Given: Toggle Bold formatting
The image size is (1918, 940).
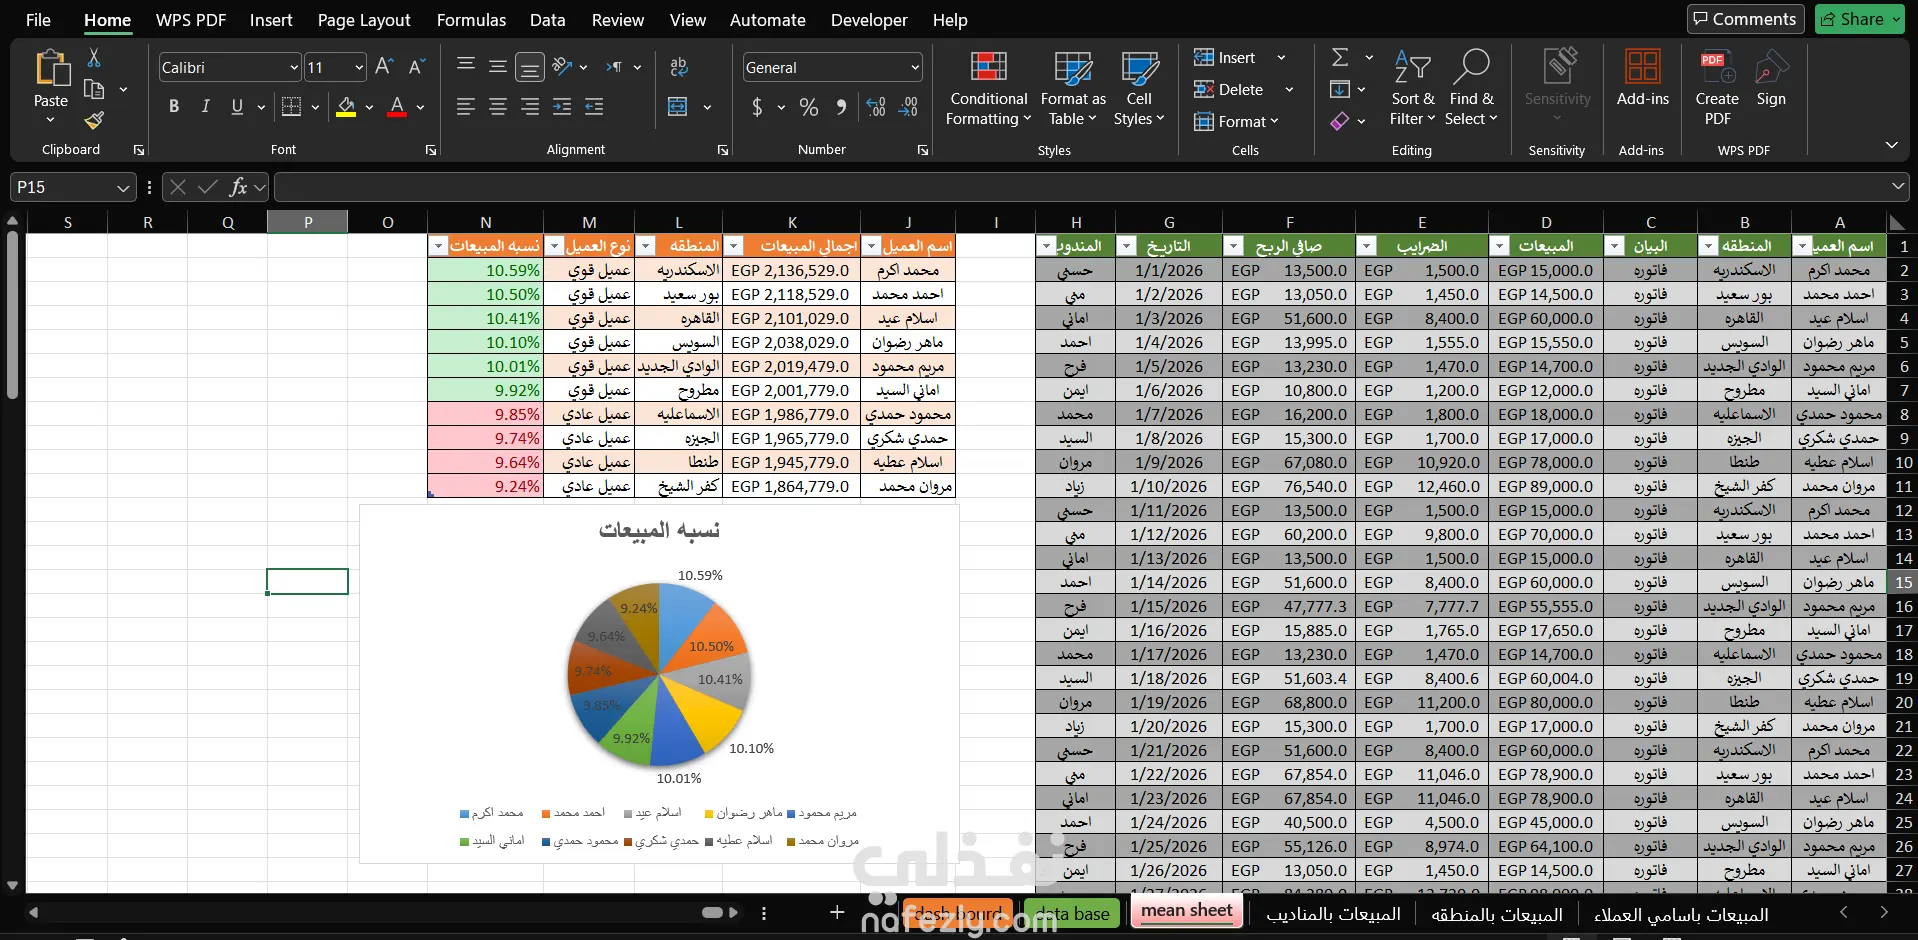Looking at the screenshot, I should tap(174, 106).
